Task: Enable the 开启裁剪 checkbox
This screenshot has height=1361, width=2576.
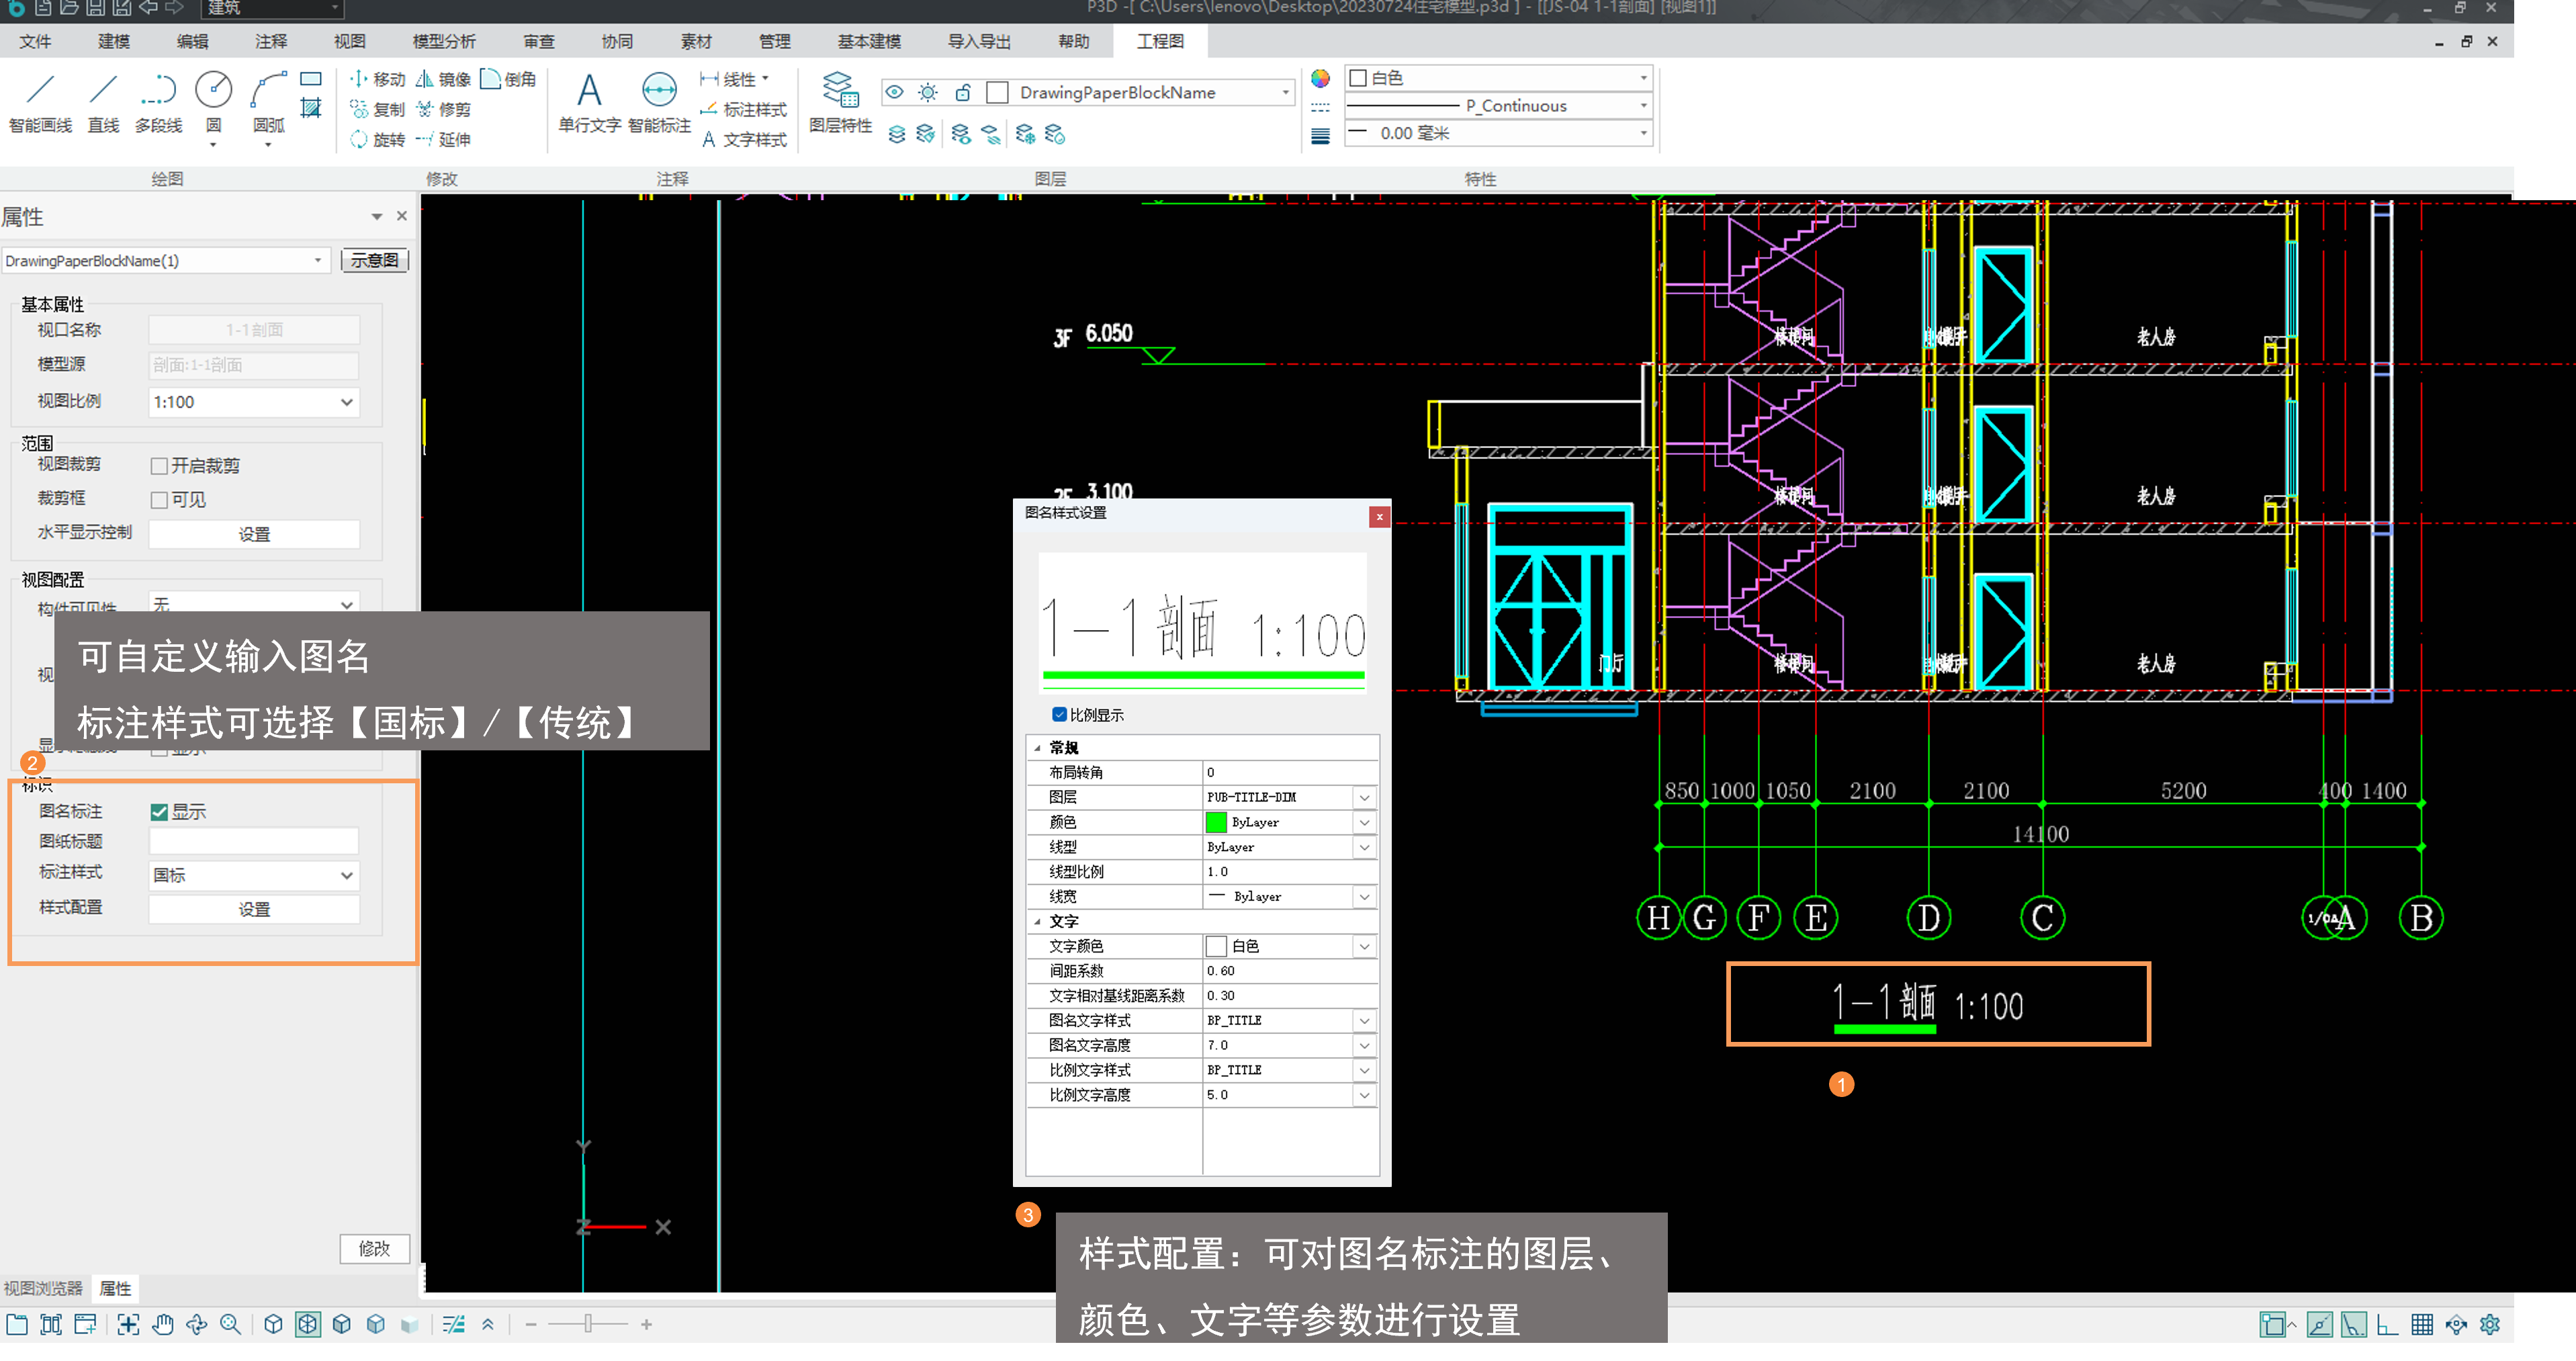Action: 159,466
